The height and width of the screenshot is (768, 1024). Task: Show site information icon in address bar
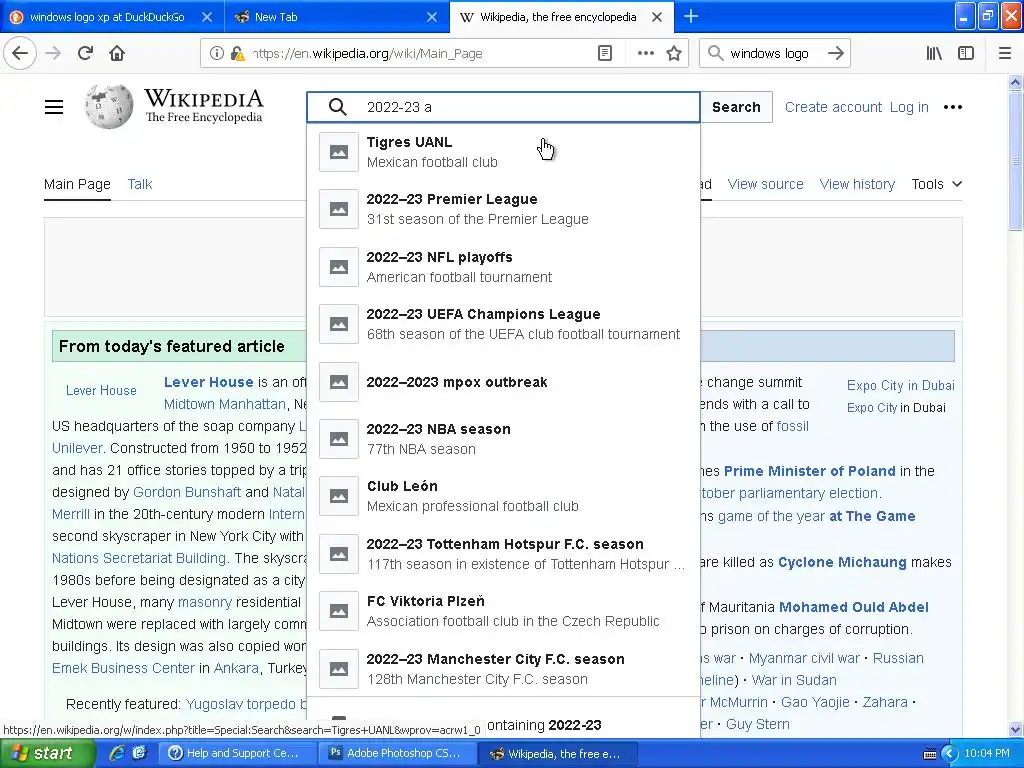[216, 54]
